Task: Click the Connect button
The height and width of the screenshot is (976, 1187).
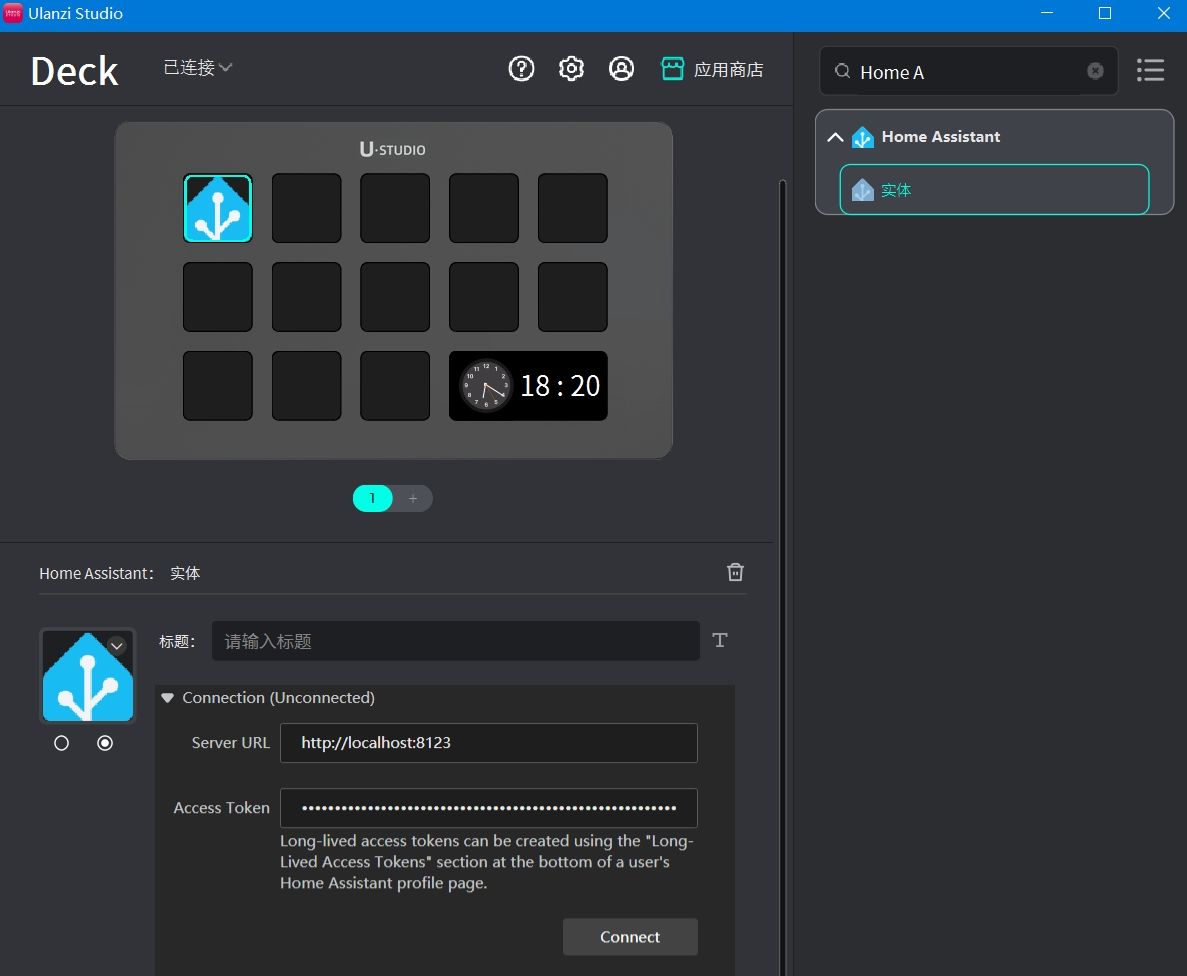Action: 630,937
